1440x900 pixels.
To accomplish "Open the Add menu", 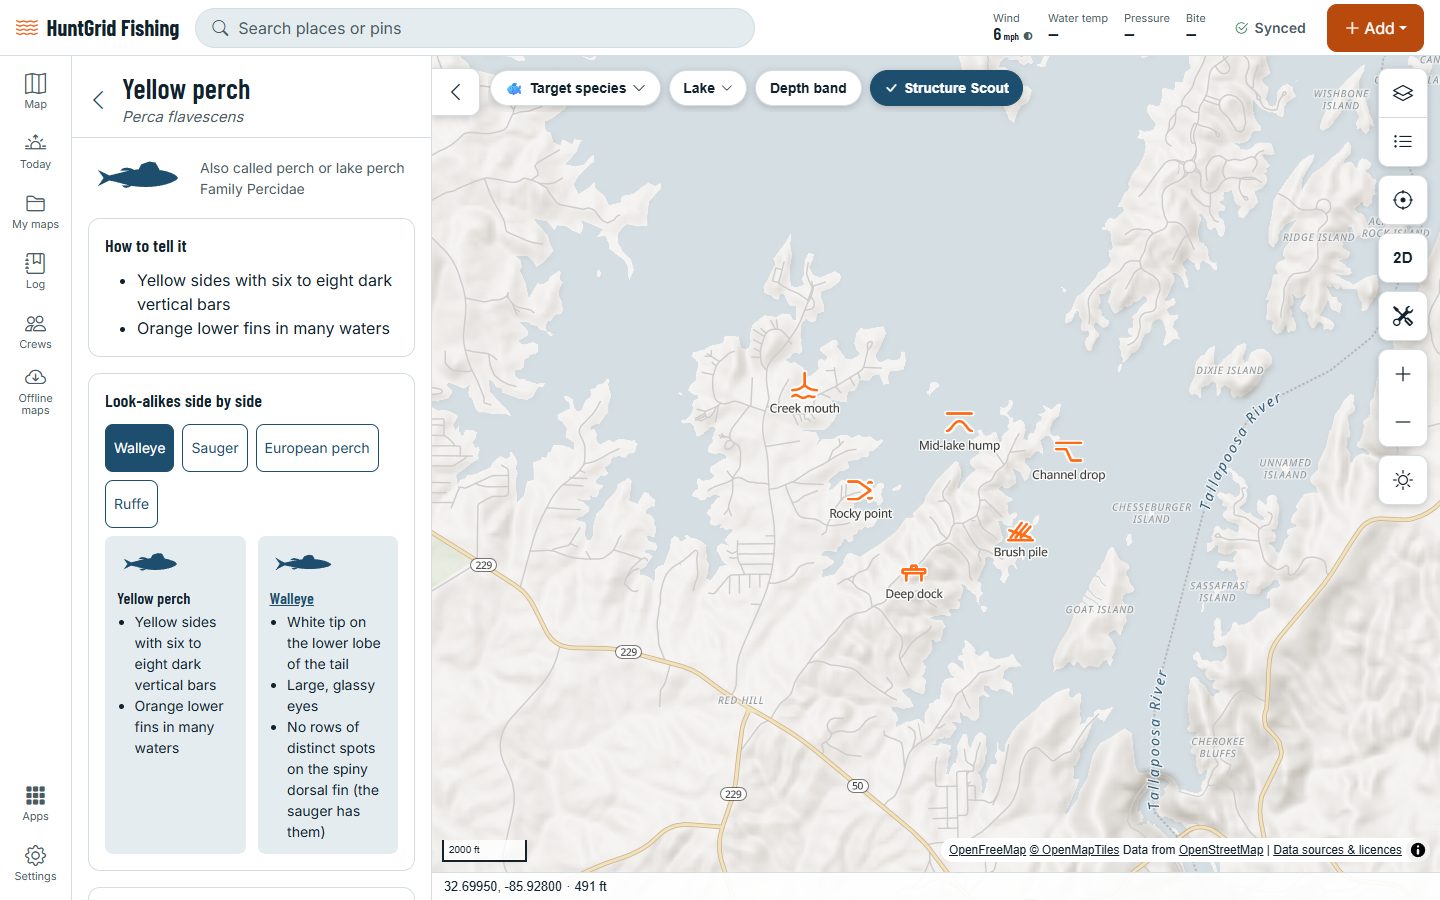I will point(1375,28).
